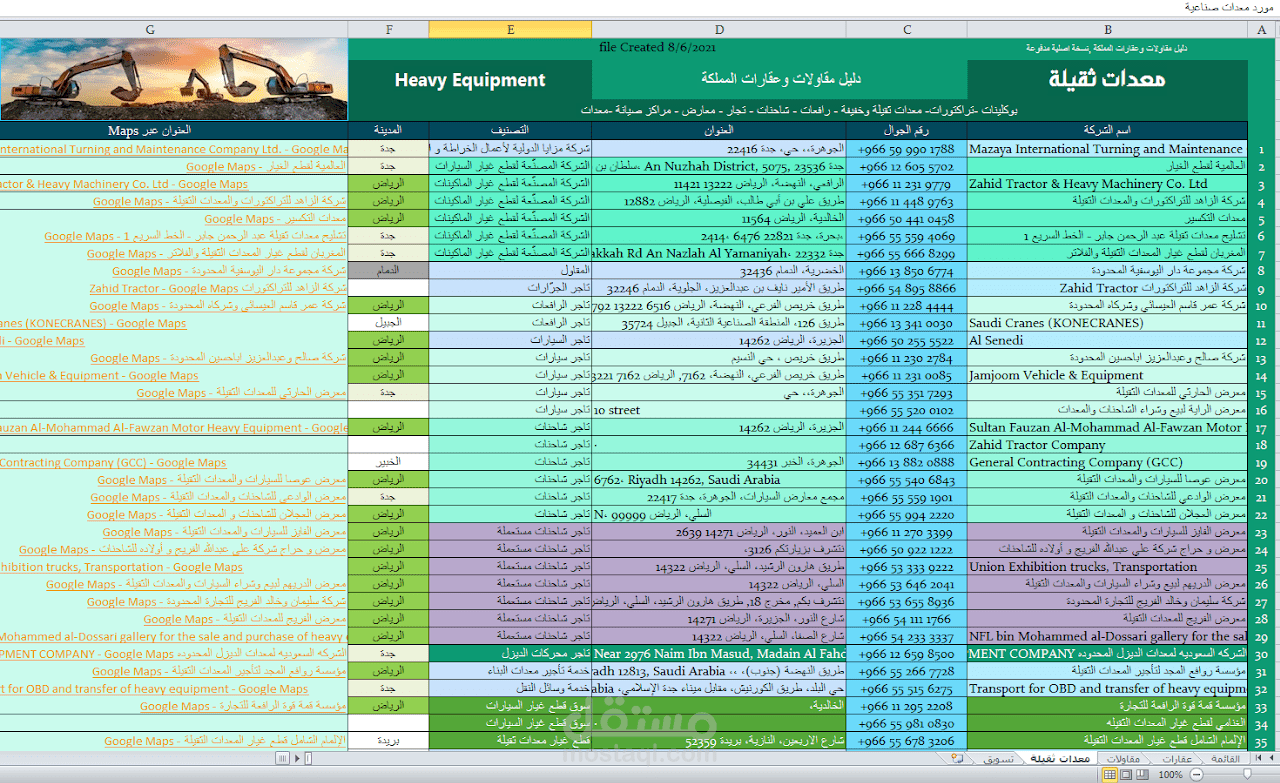
Task: Open معرض الفريج للمعدات الثقيلة Maps link
Action: click(x=244, y=619)
